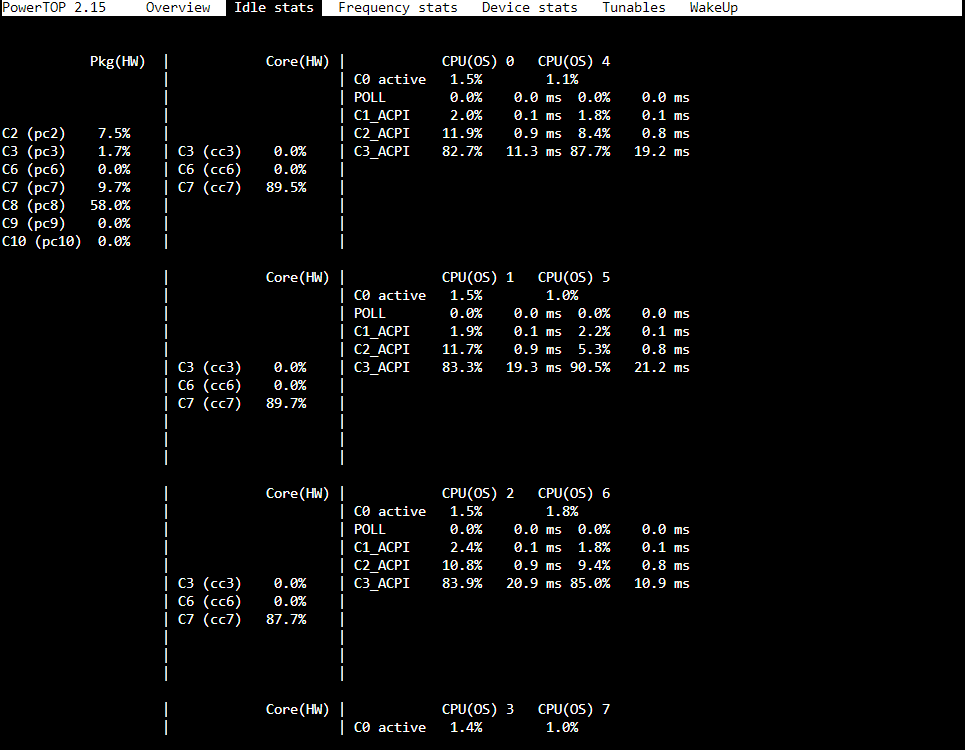Click the 9.4% C2_ACPI value of CPU 6
The width and height of the screenshot is (965, 750).
click(595, 565)
